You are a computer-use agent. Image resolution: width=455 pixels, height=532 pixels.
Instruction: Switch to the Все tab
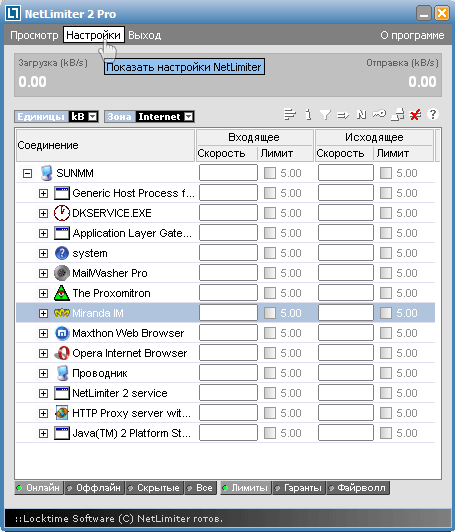201,488
